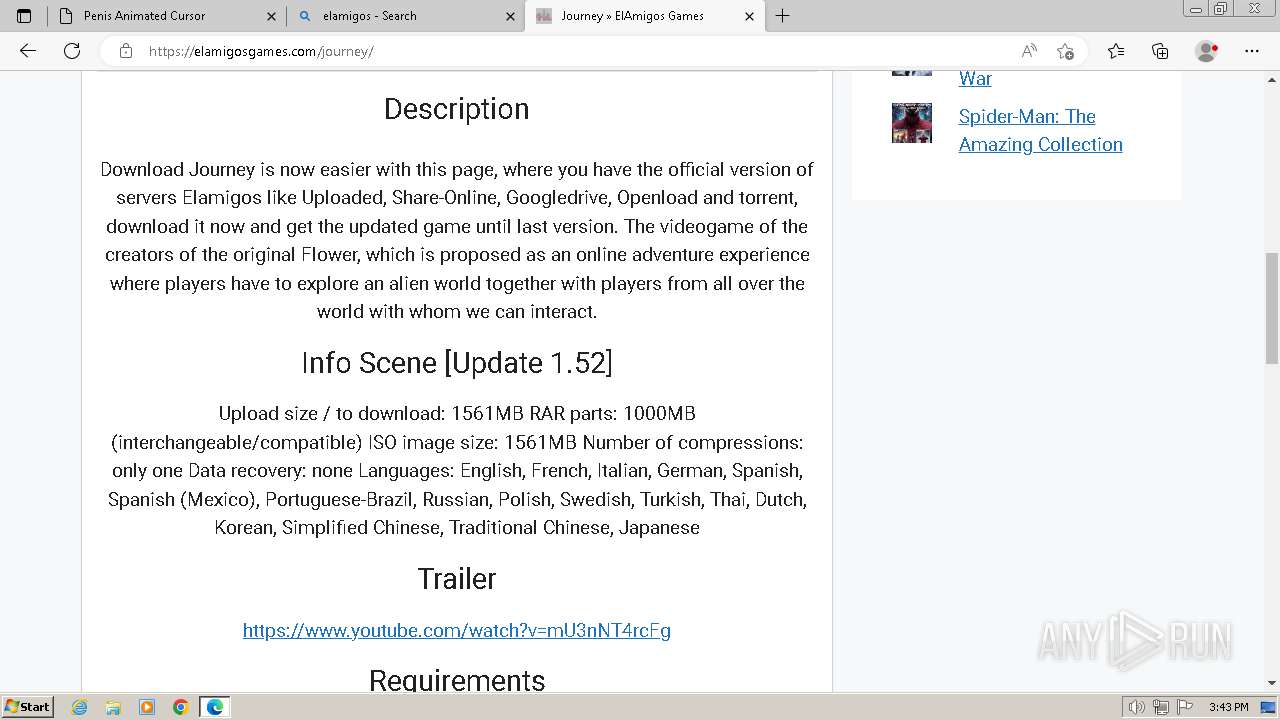Refresh the current page

point(72,51)
